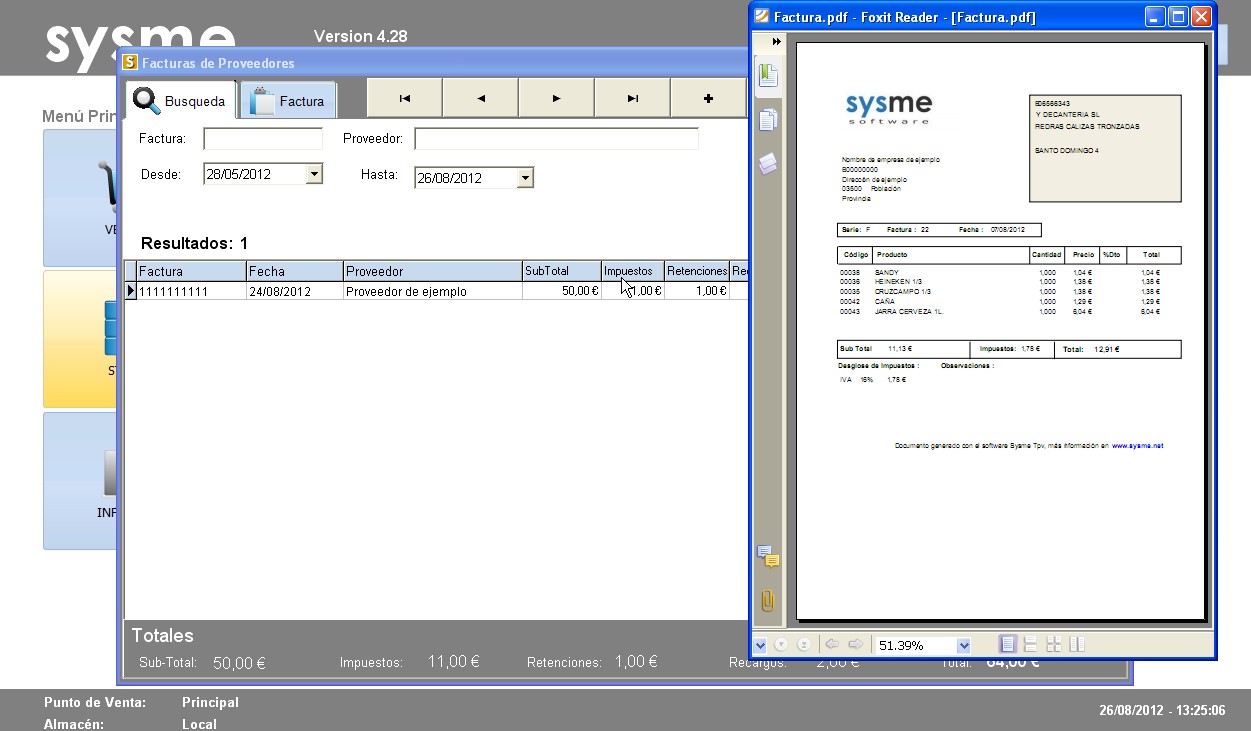Click 'Principal' Punto de Venta value
This screenshot has width=1251, height=731.
(210, 703)
